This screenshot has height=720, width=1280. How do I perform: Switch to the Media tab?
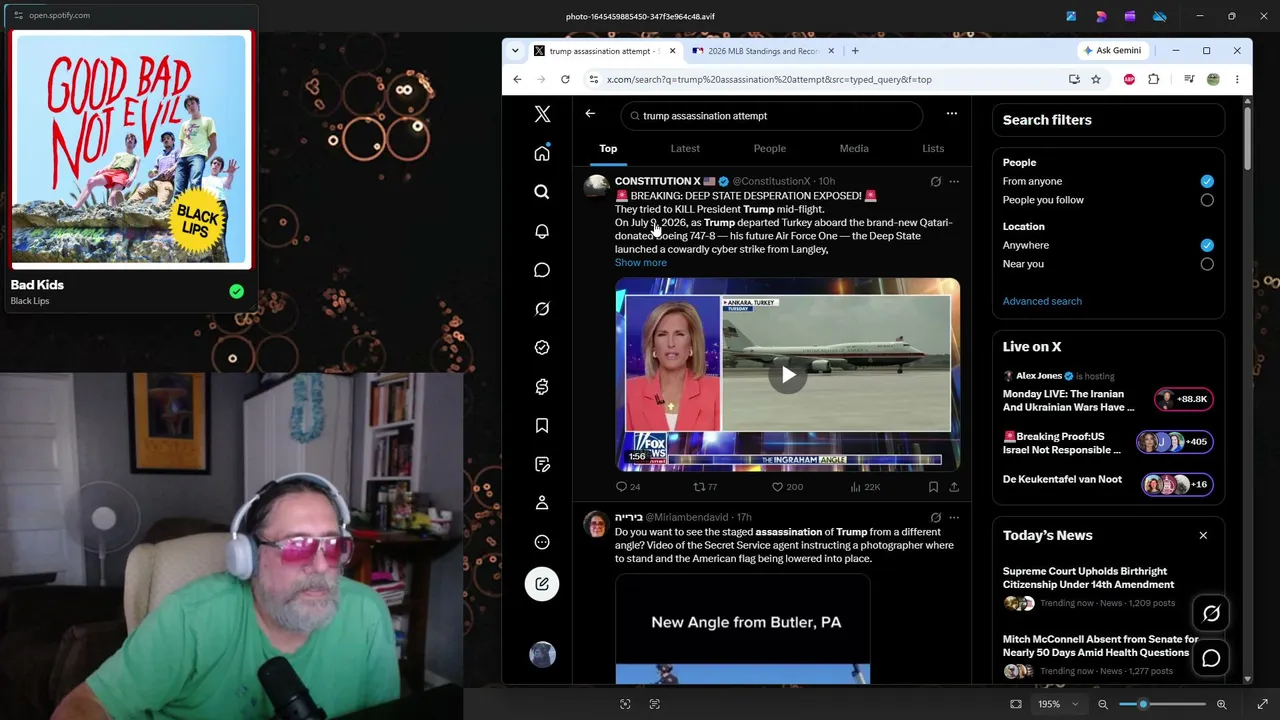(x=854, y=148)
